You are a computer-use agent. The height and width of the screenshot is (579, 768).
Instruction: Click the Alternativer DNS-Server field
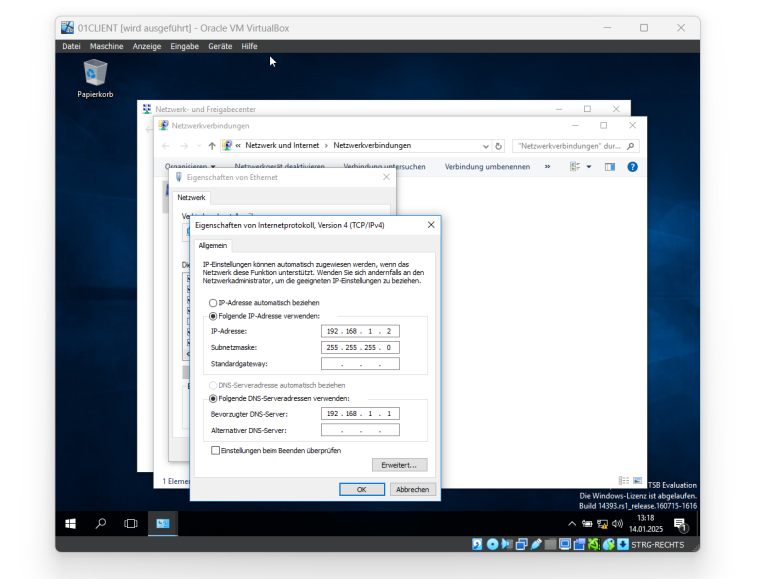360,430
